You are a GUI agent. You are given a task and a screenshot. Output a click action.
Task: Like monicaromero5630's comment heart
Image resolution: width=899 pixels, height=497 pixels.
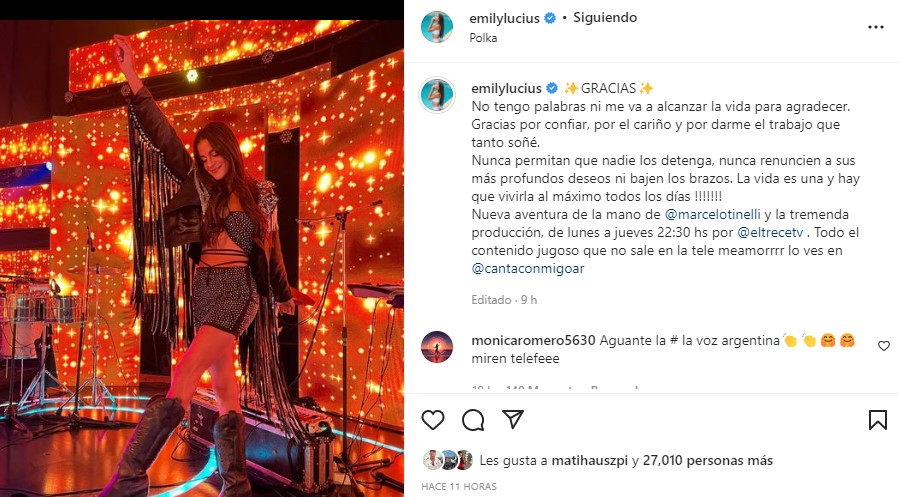click(884, 346)
